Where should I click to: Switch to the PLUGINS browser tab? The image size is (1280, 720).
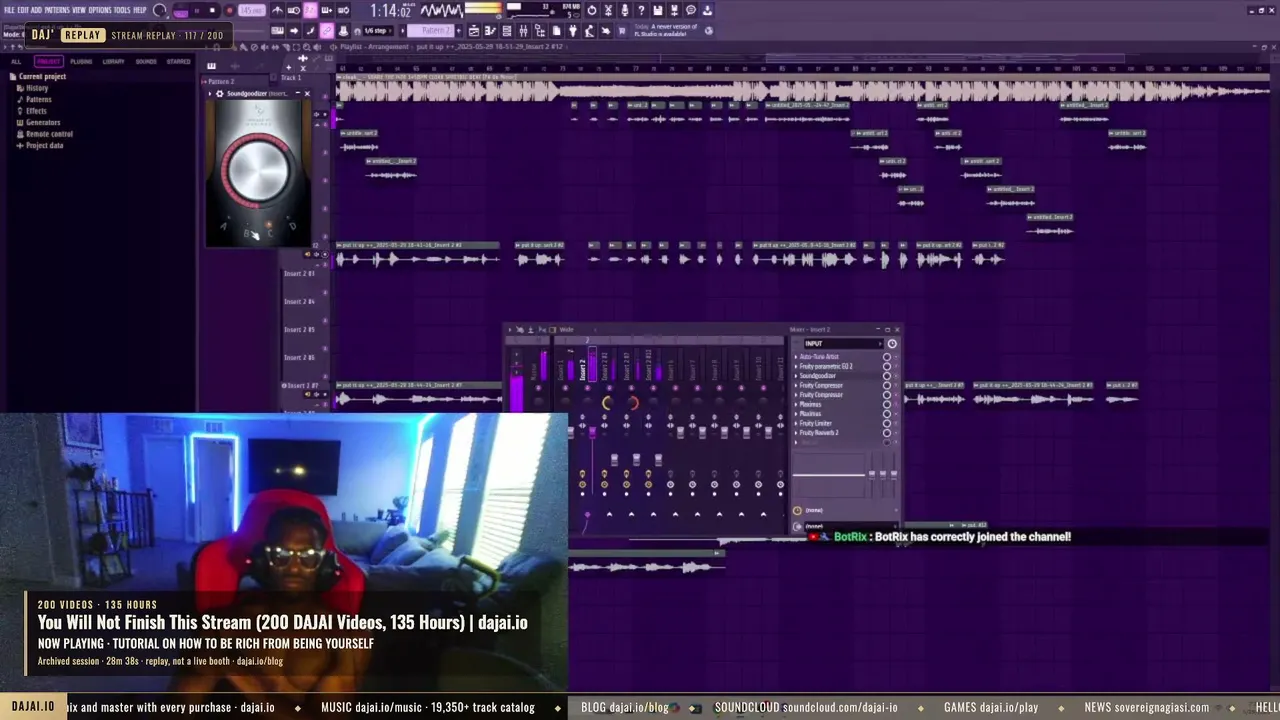coord(81,62)
